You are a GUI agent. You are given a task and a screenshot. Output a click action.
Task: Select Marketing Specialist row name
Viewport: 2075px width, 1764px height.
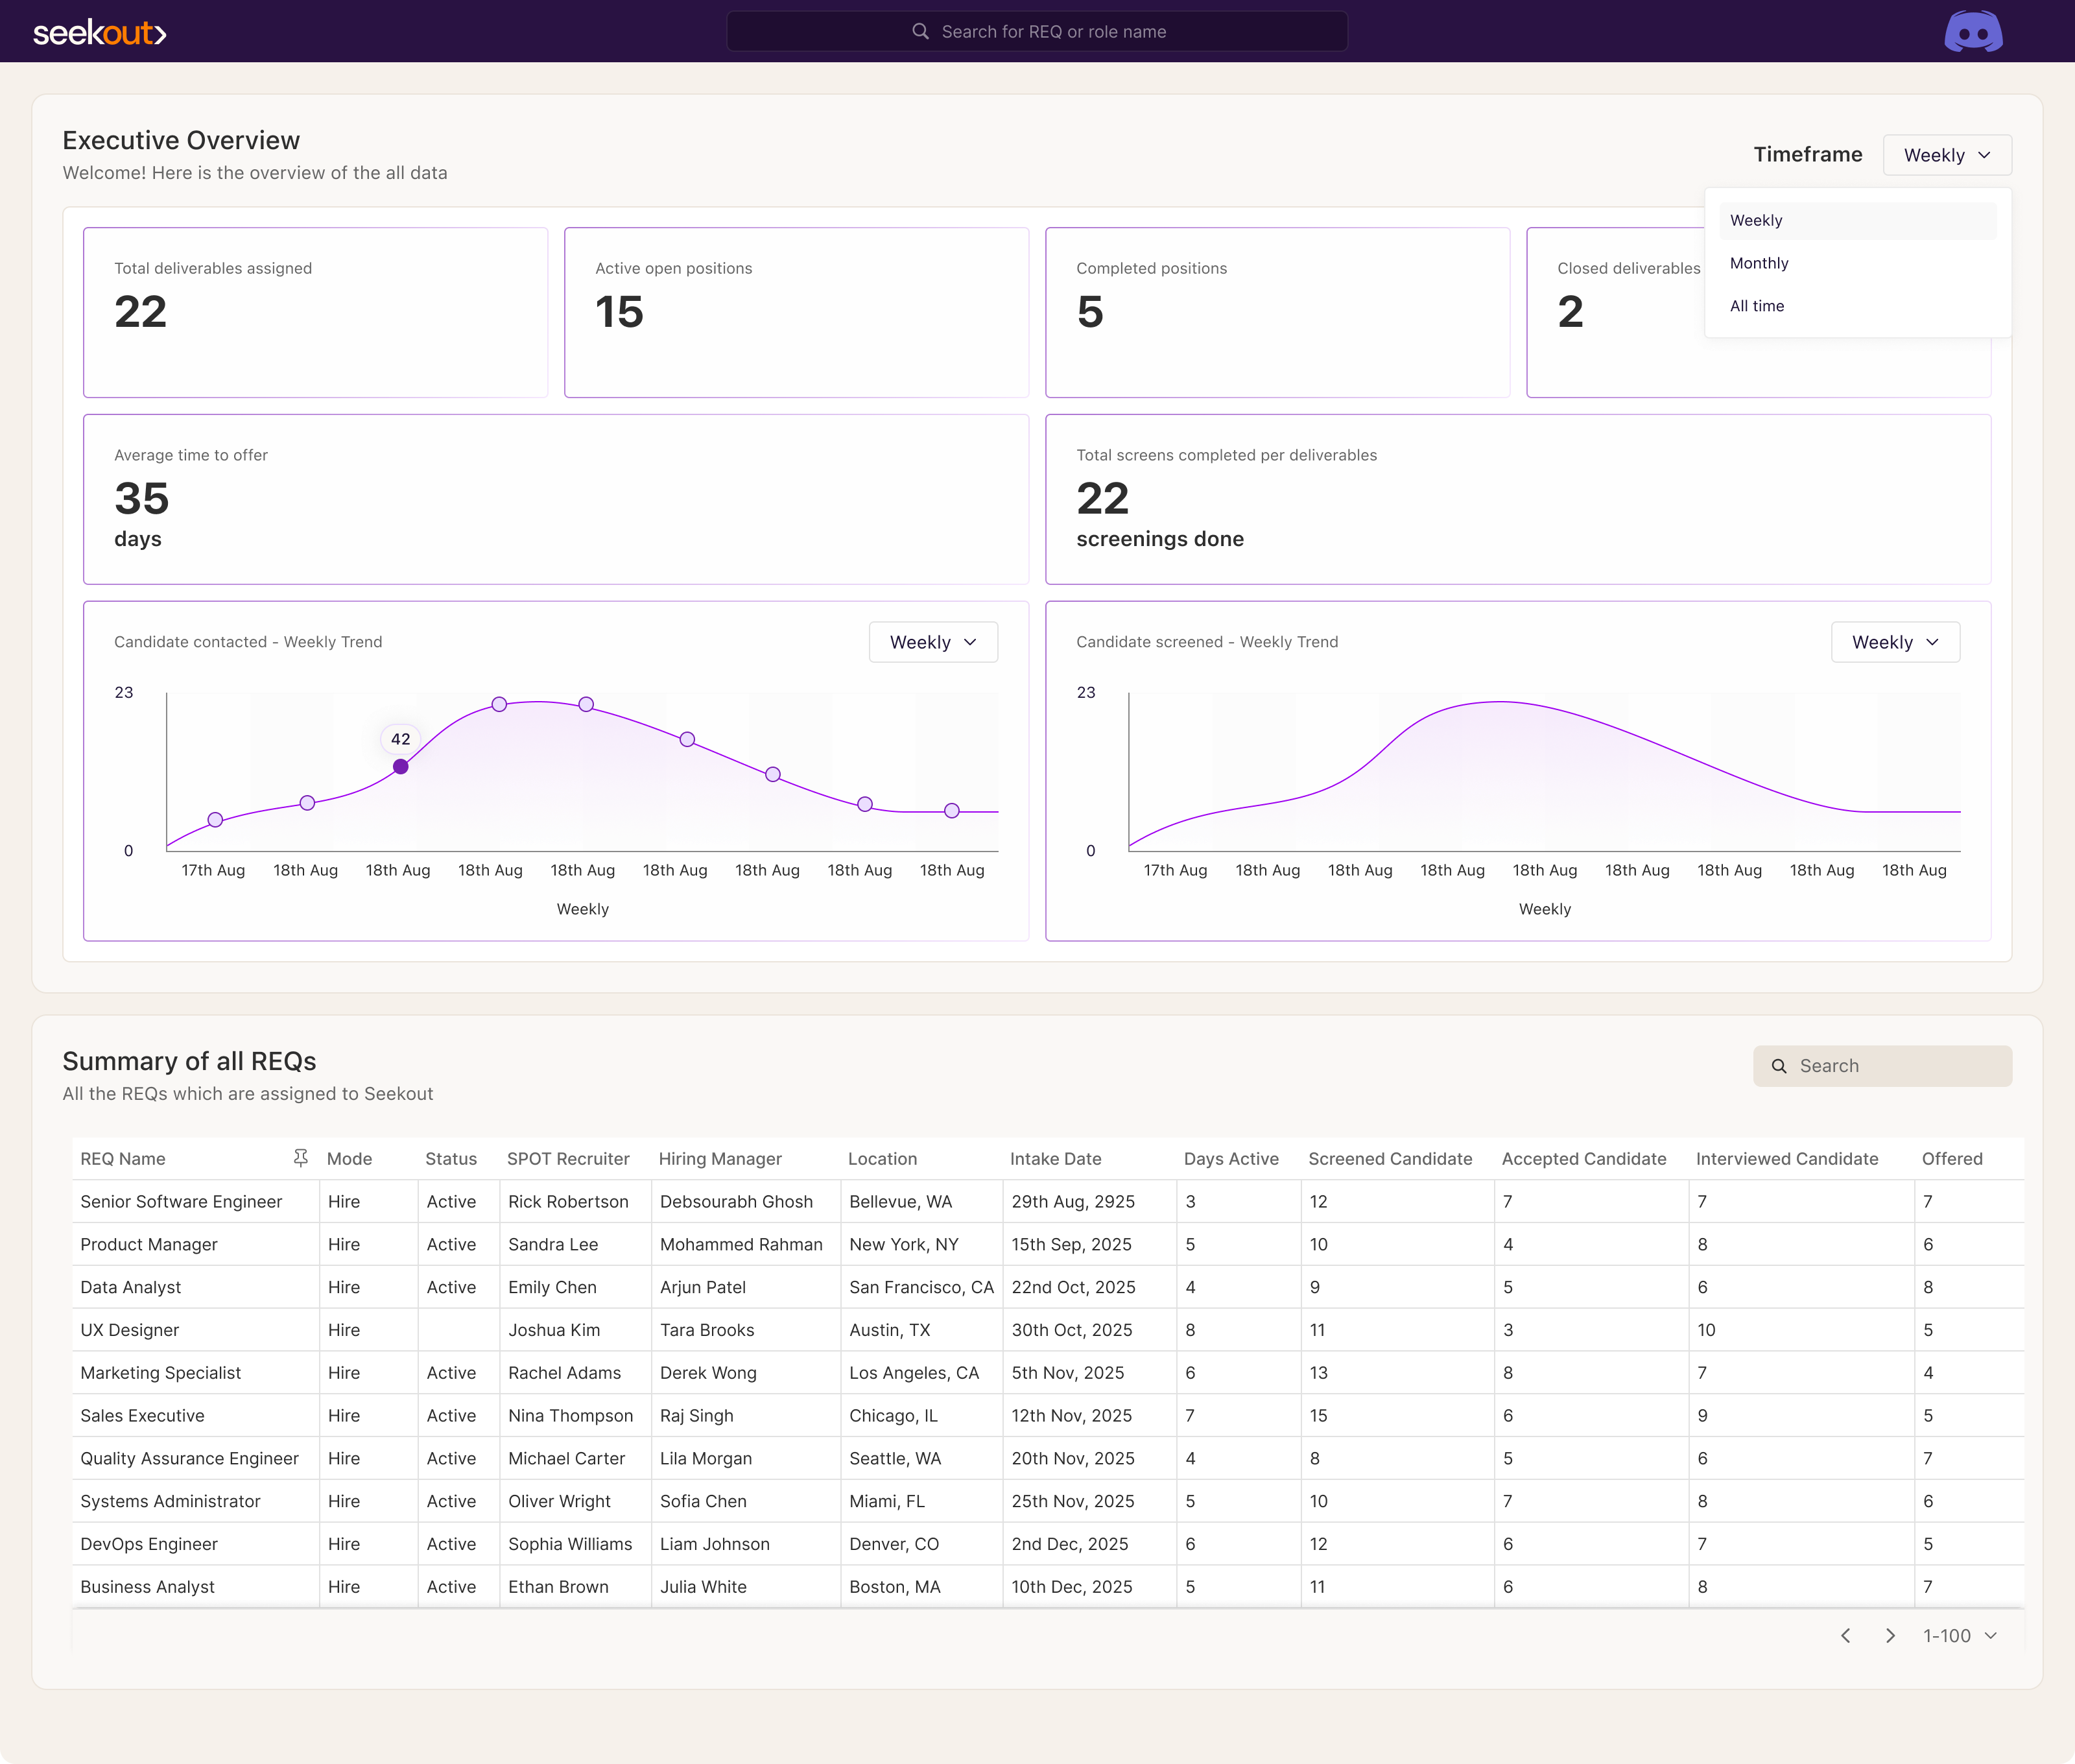(161, 1373)
